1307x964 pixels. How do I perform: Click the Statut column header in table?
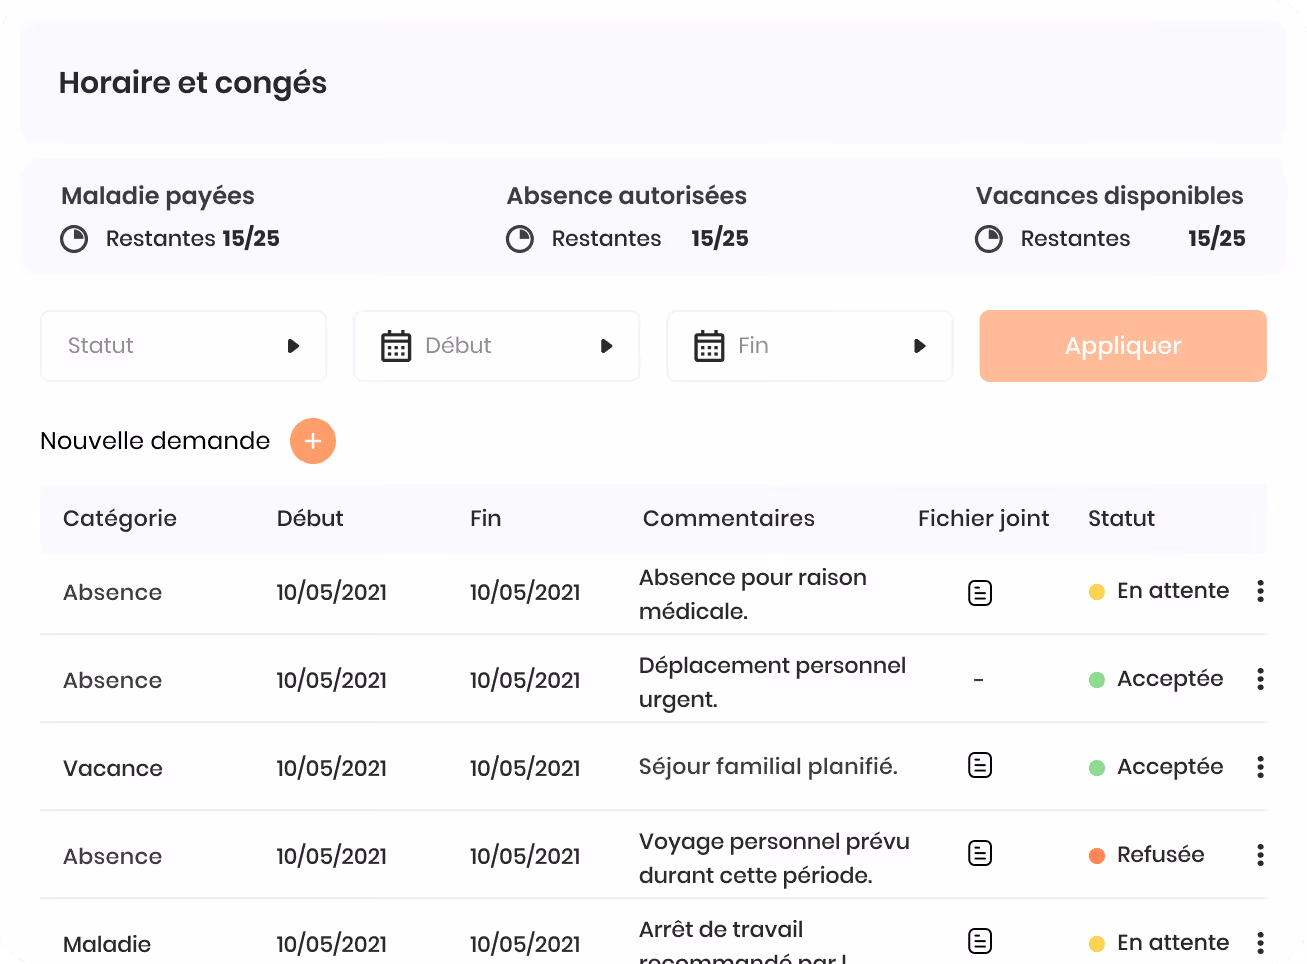[x=1121, y=518]
